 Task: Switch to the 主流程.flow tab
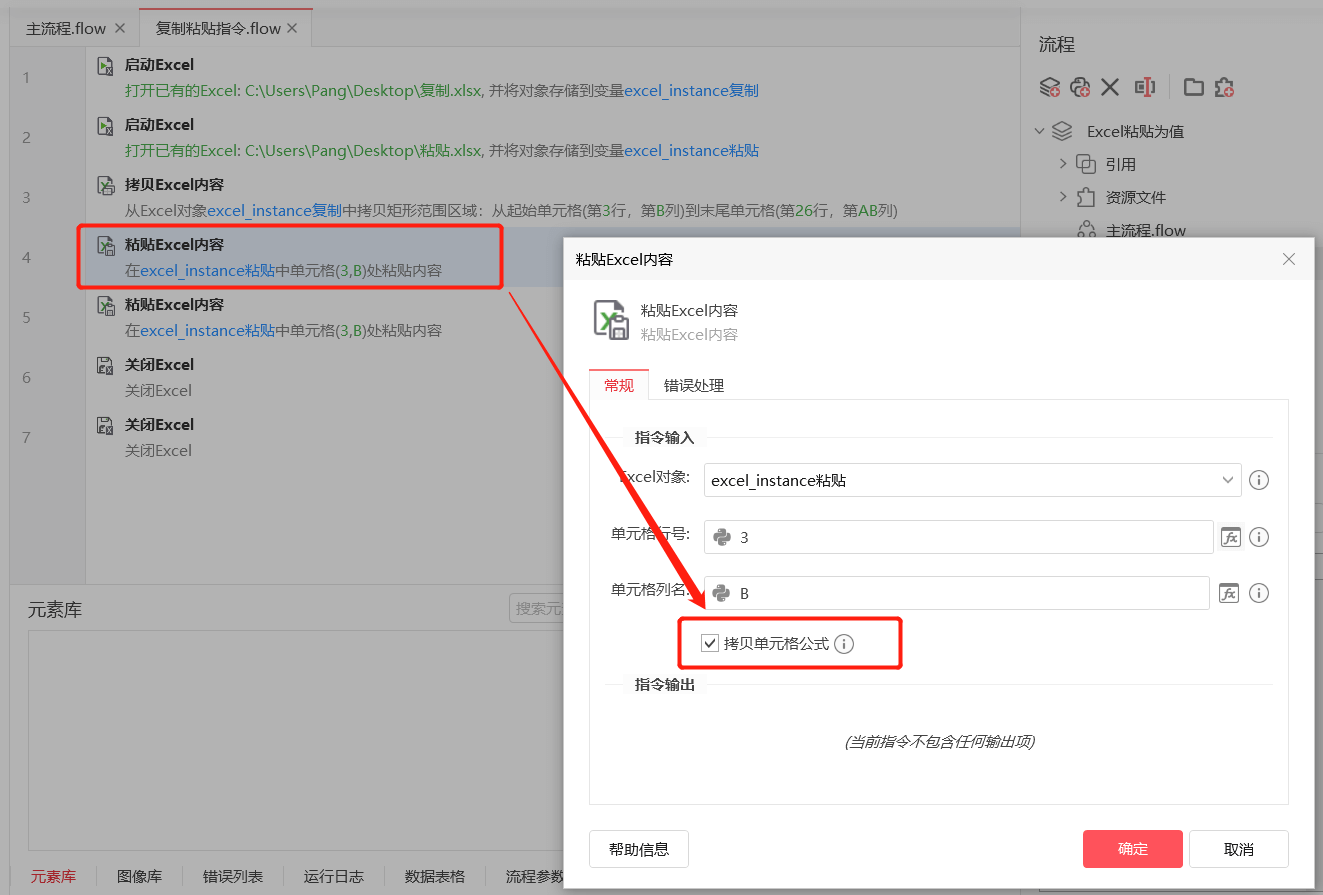(66, 28)
